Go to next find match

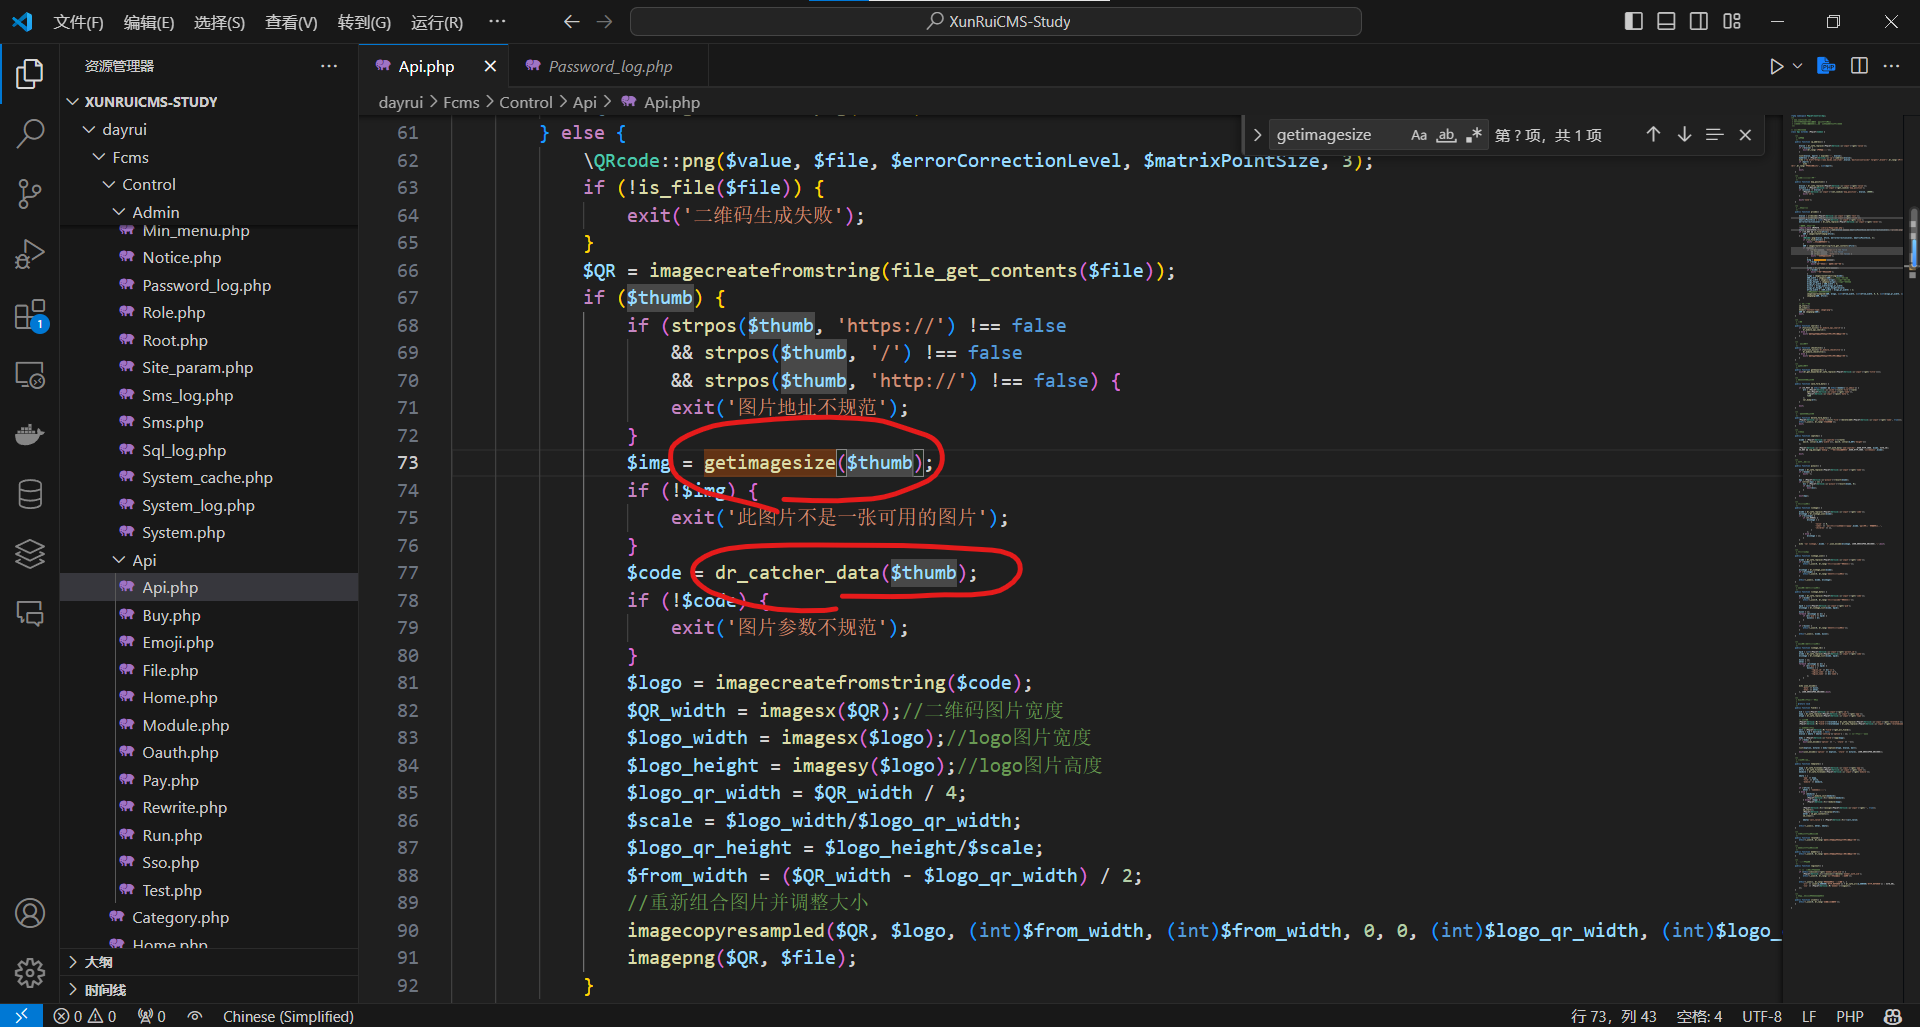pyautogui.click(x=1684, y=135)
